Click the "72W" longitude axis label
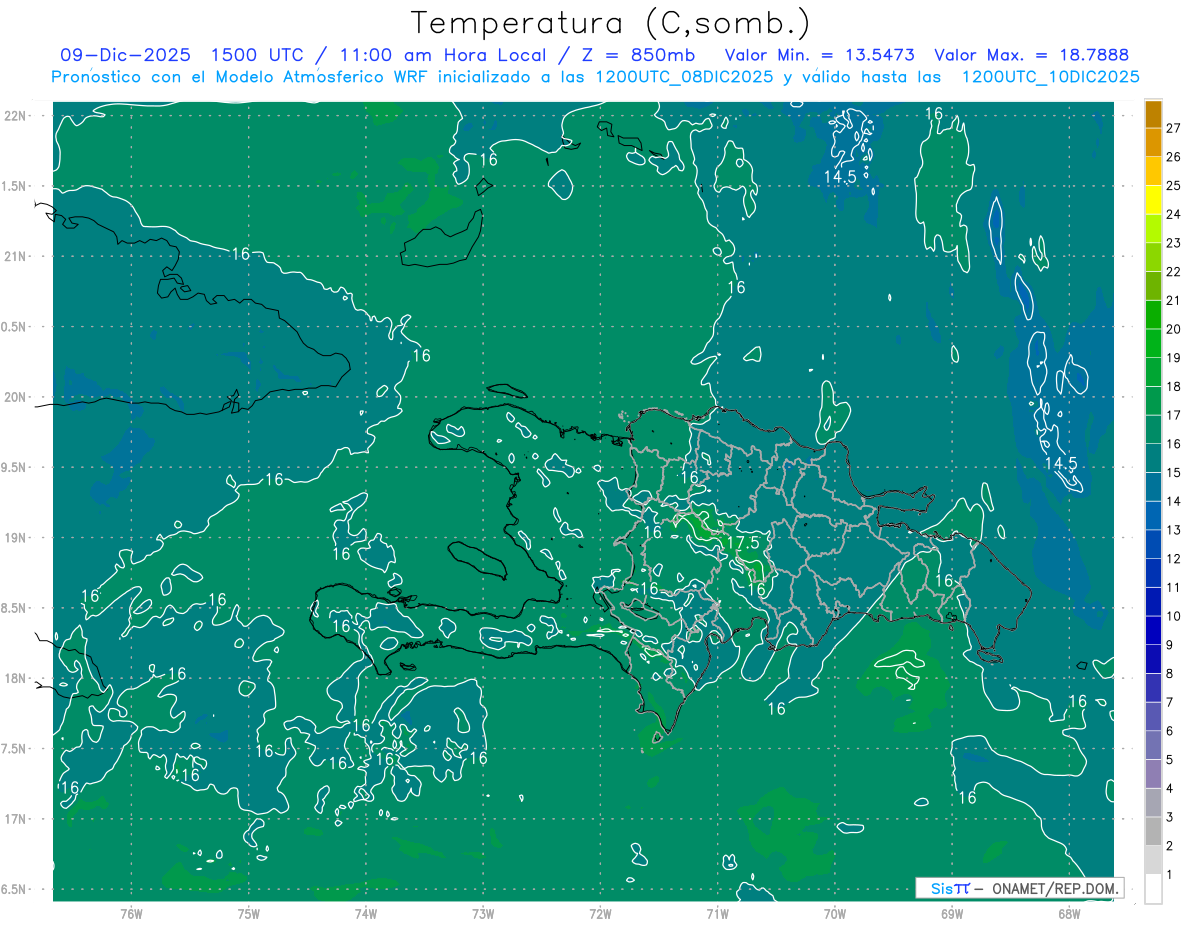Screen dimensions: 1200x927 (x=600, y=913)
